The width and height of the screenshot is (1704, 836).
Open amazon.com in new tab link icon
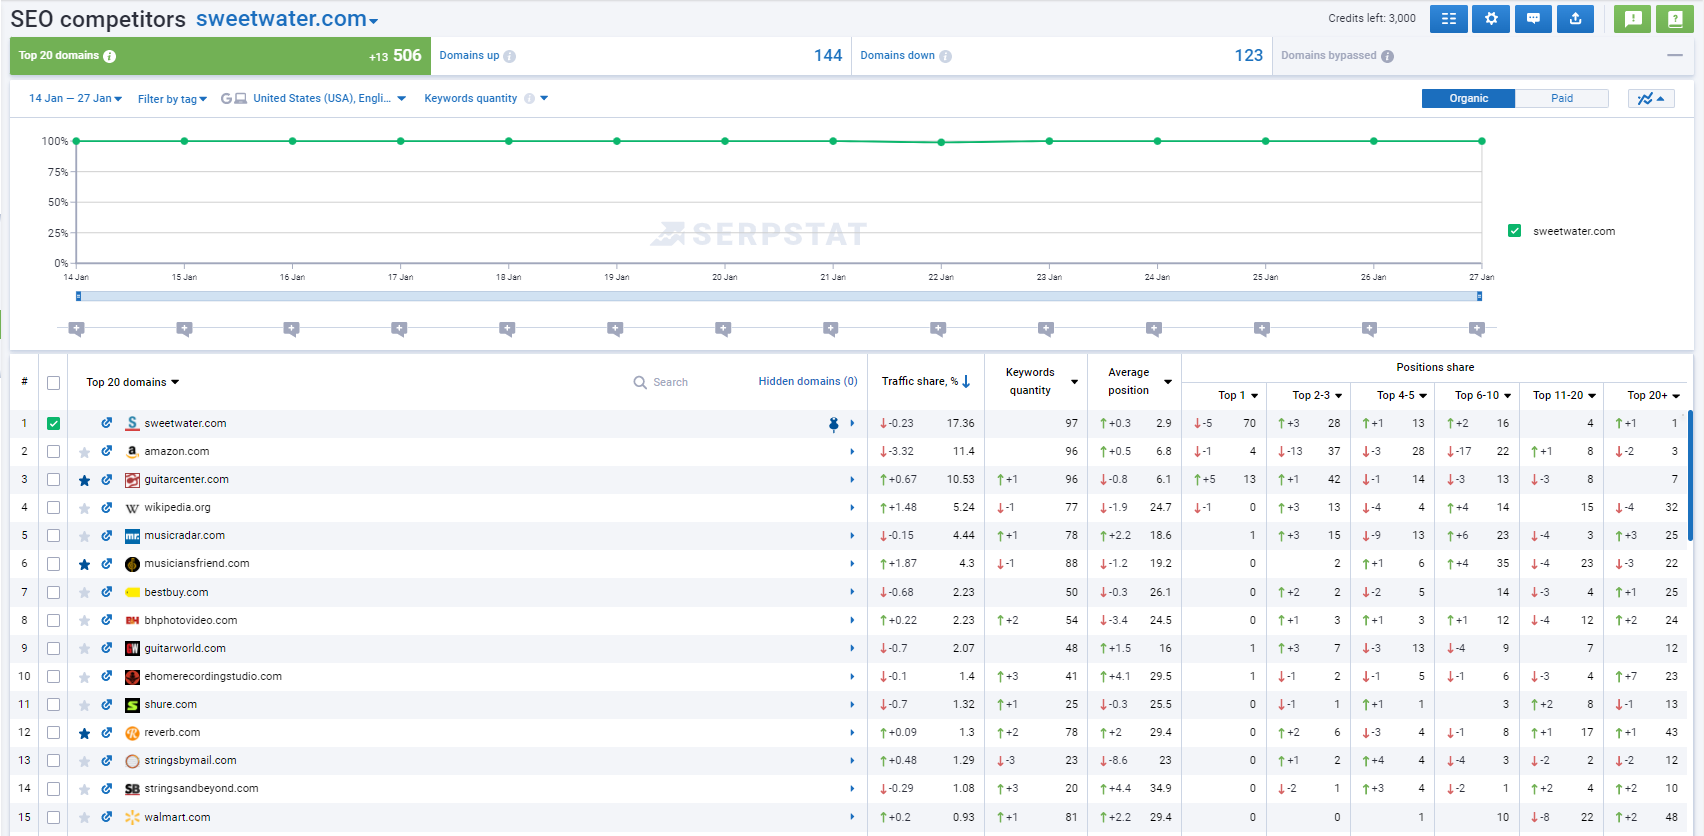pyautogui.click(x=106, y=451)
